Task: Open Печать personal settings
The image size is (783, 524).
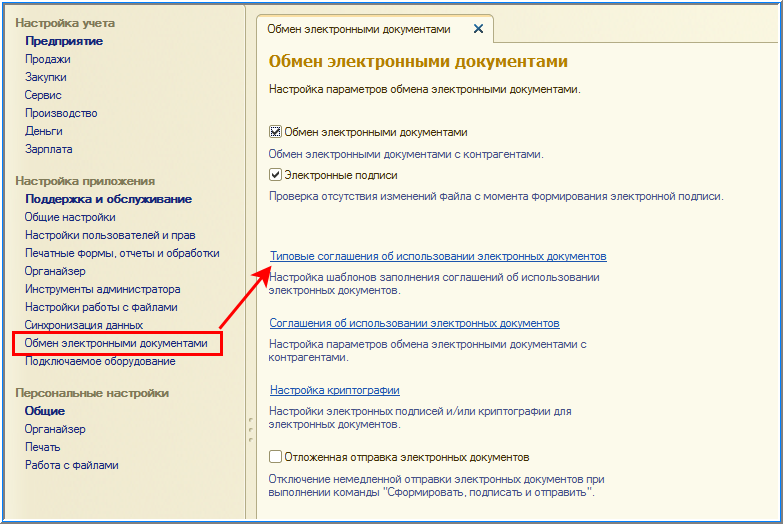Action: (x=42, y=447)
